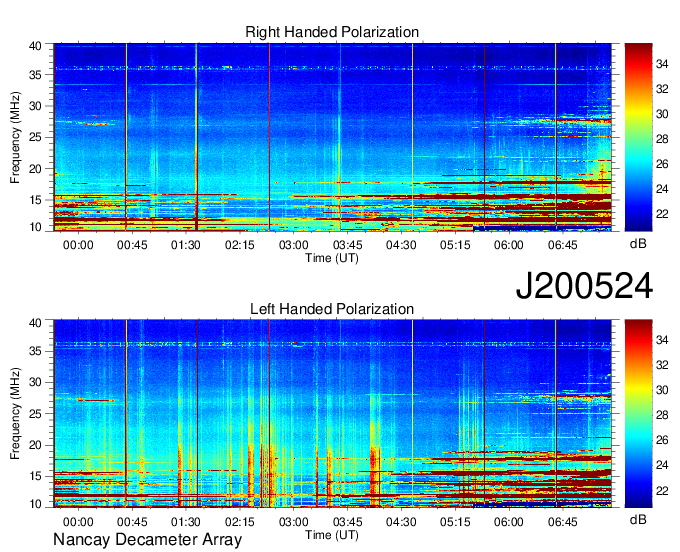Click the 30 value on the Right Handed color bar
Image resolution: width=680 pixels, height=552 pixels.
pos(662,114)
